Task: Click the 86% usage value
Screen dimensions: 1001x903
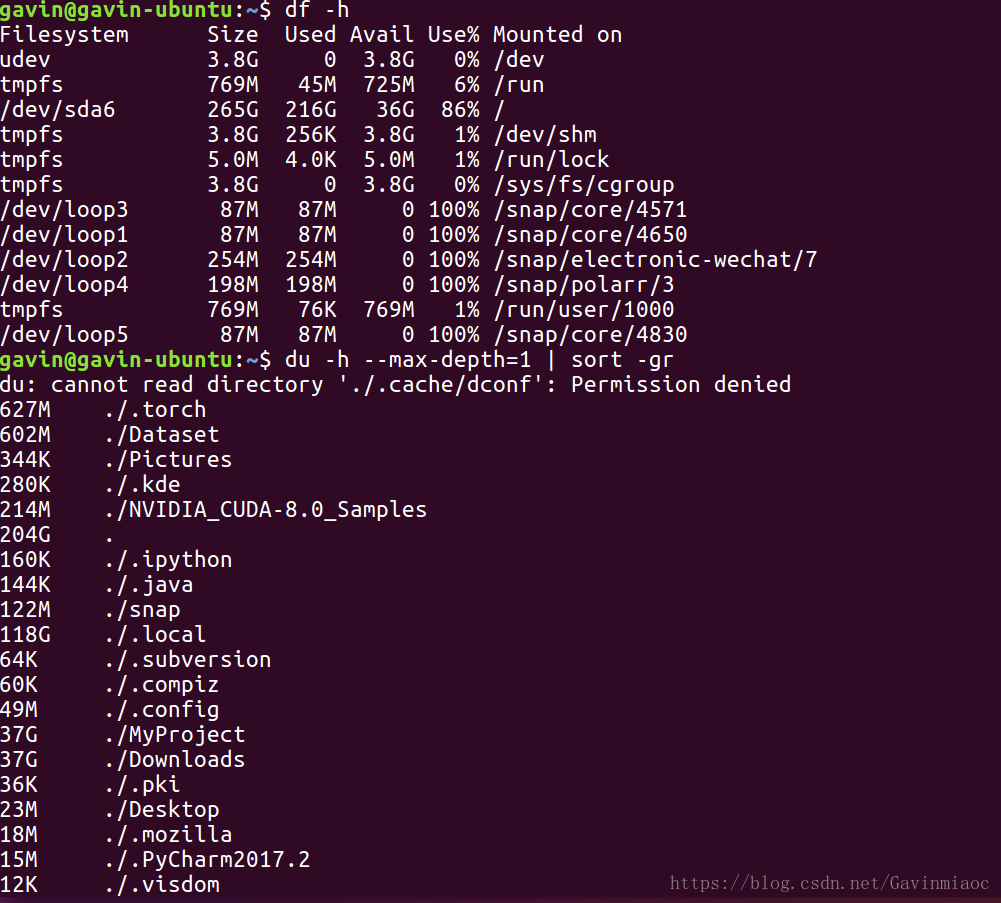Action: point(453,110)
